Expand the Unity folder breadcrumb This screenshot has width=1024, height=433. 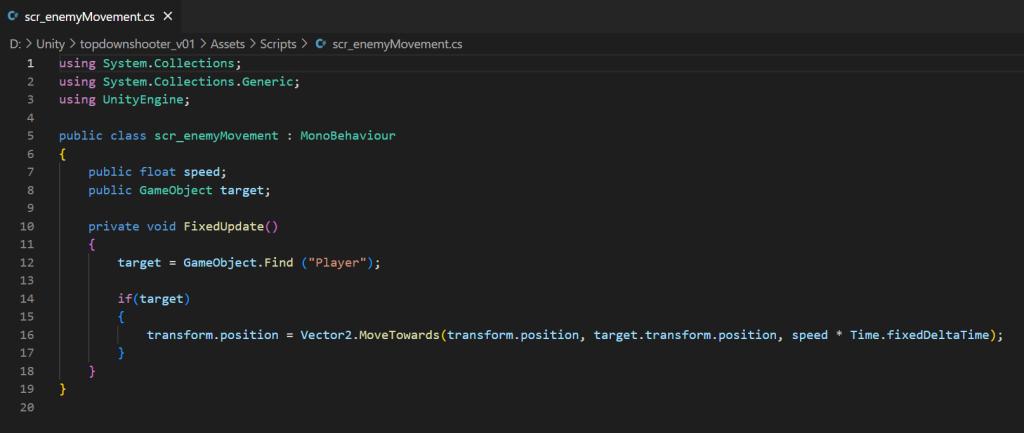(50, 44)
